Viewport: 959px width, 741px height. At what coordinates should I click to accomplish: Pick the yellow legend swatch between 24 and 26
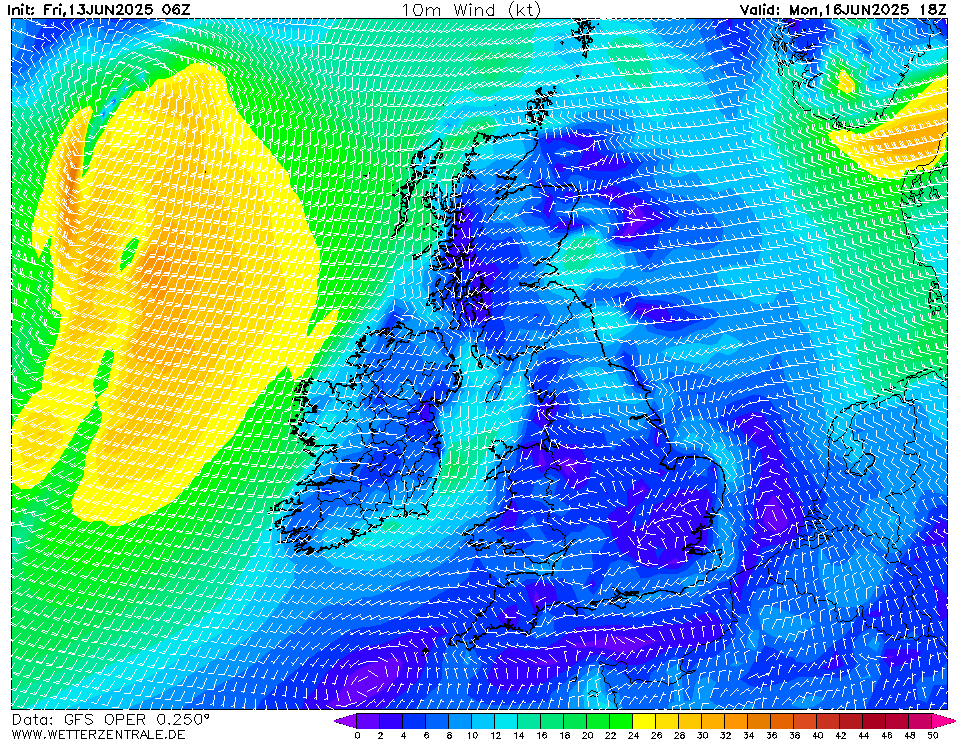tap(644, 721)
